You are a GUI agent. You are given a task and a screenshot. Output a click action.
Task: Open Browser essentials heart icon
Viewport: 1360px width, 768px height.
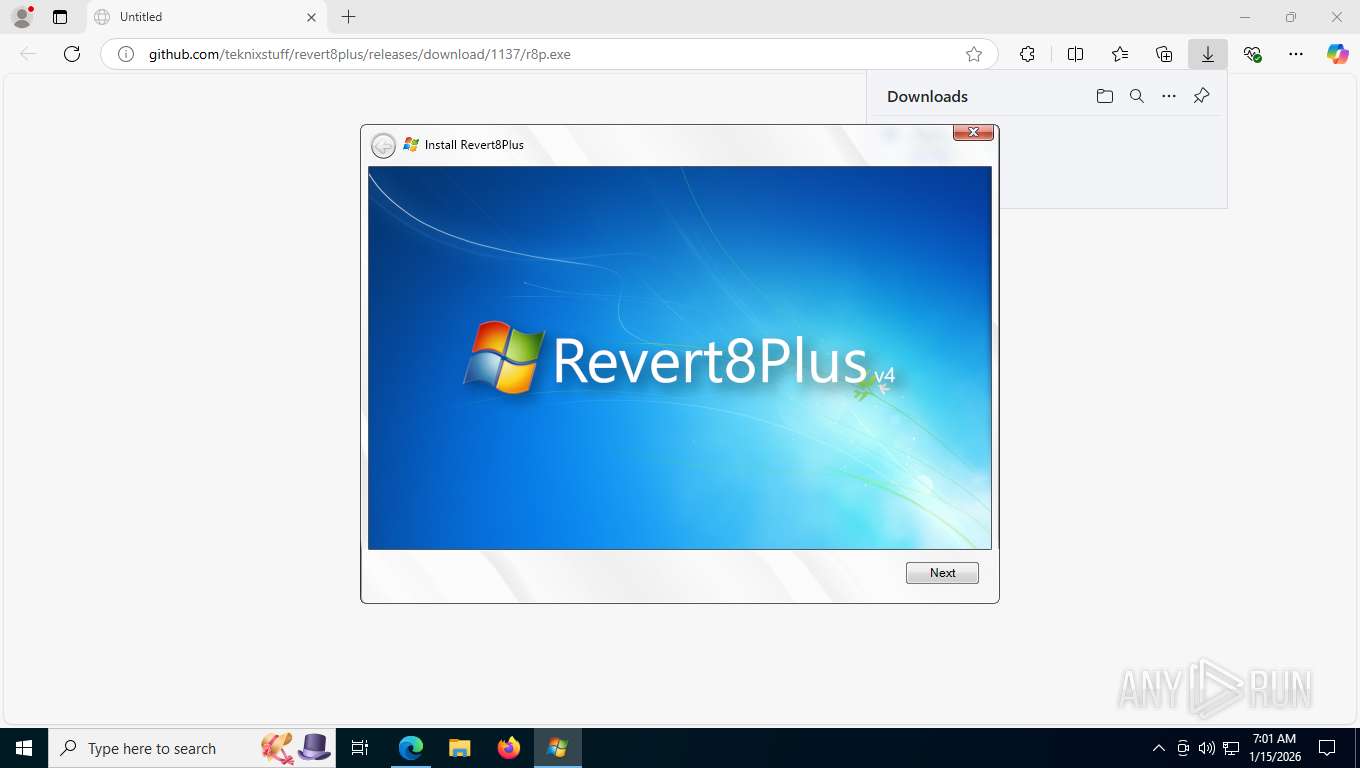1252,54
